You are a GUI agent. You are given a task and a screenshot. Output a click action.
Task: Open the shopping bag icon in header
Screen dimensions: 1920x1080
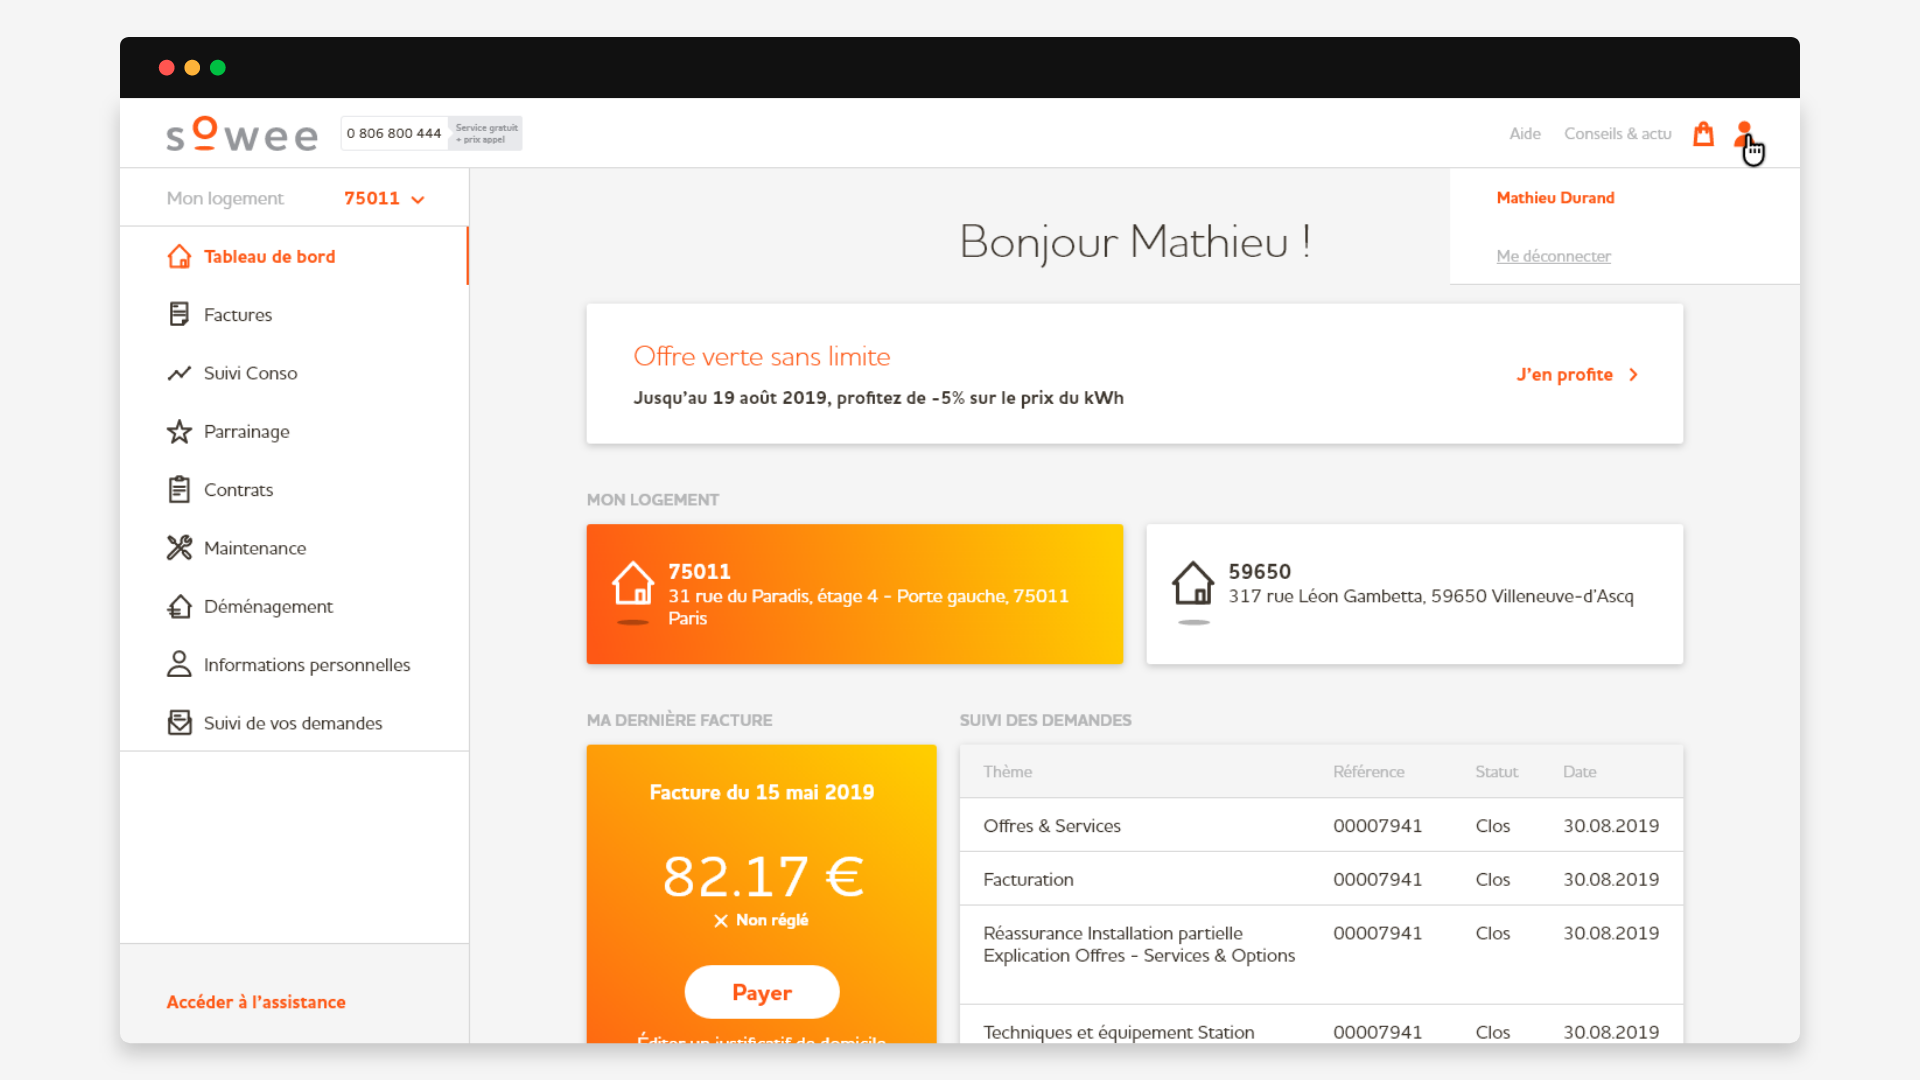click(1703, 134)
